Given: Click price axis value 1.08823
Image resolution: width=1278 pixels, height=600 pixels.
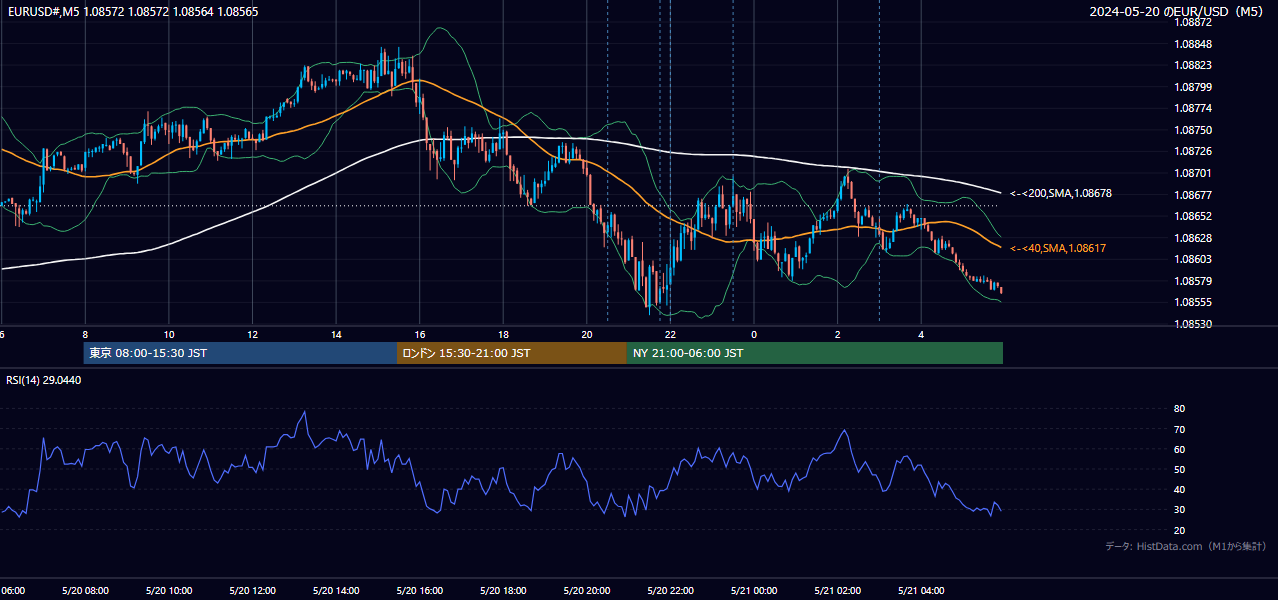Looking at the screenshot, I should coord(1193,65).
